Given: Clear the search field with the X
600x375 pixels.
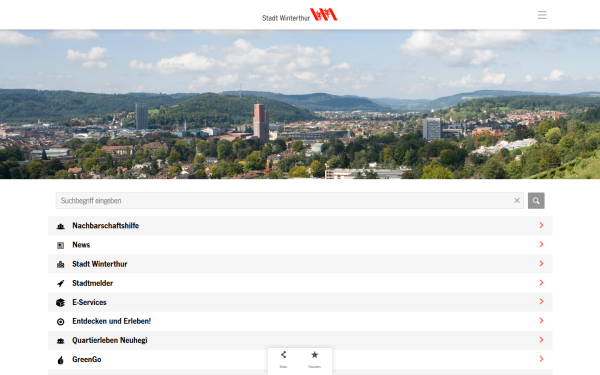Looking at the screenshot, I should 517,201.
